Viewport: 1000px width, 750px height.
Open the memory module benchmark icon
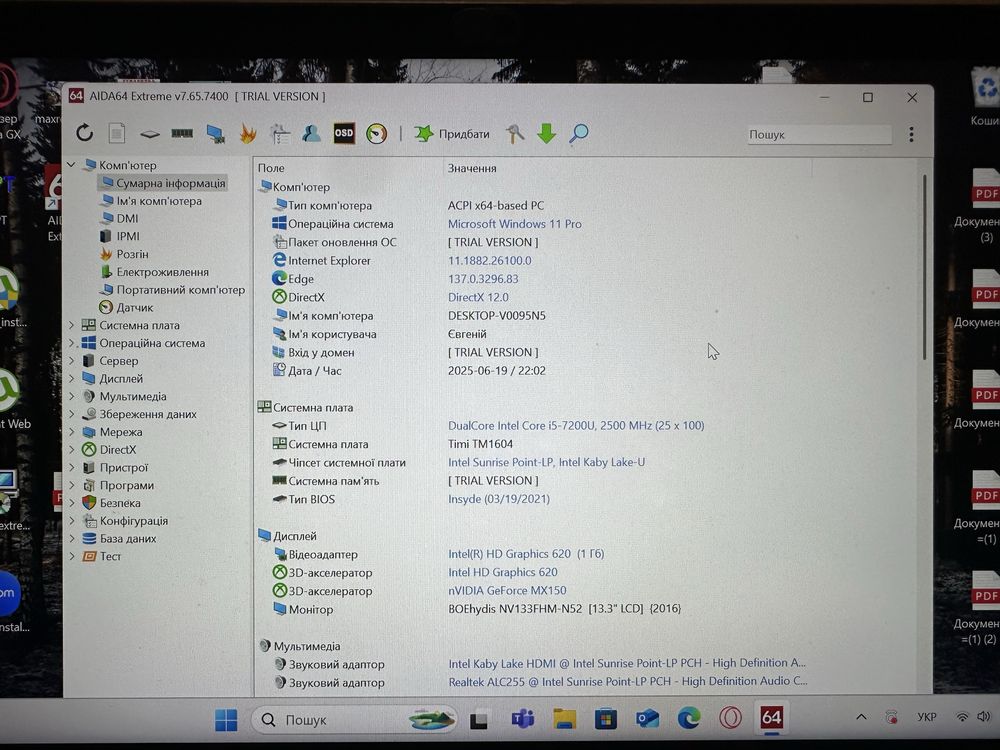182,133
